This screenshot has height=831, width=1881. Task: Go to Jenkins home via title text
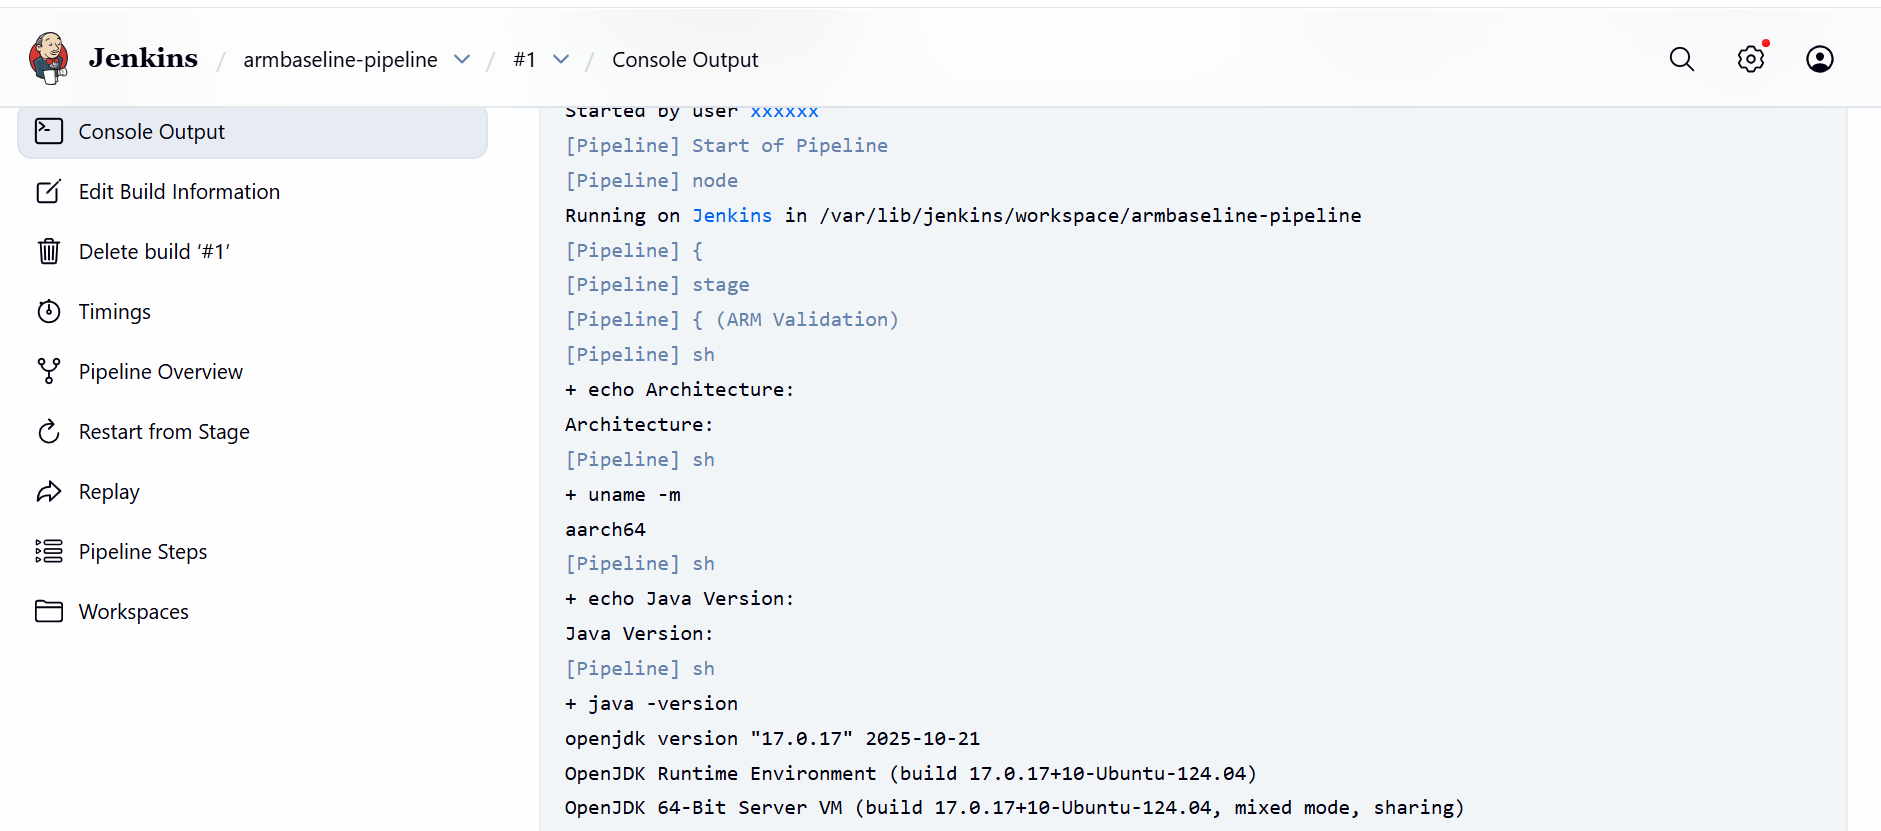click(x=143, y=58)
